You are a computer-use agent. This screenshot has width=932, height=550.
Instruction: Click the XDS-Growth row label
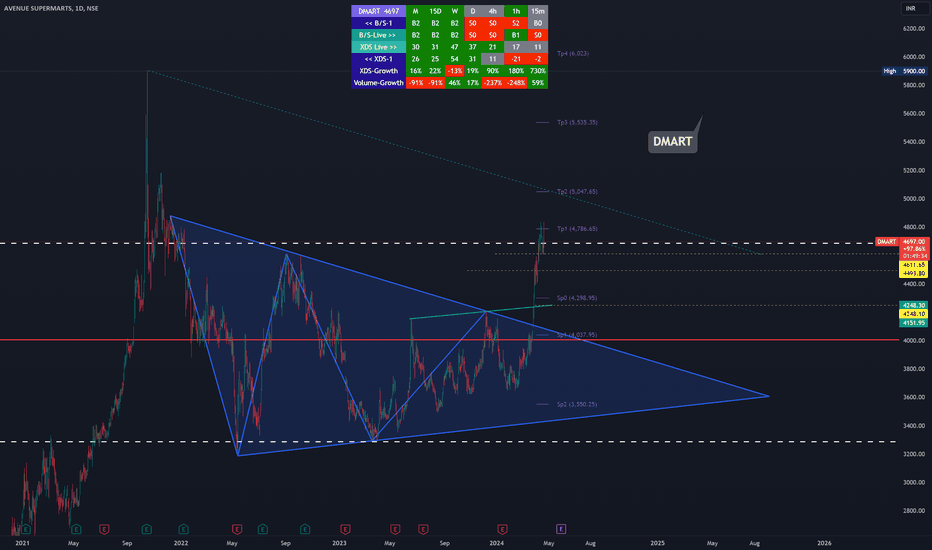point(379,71)
